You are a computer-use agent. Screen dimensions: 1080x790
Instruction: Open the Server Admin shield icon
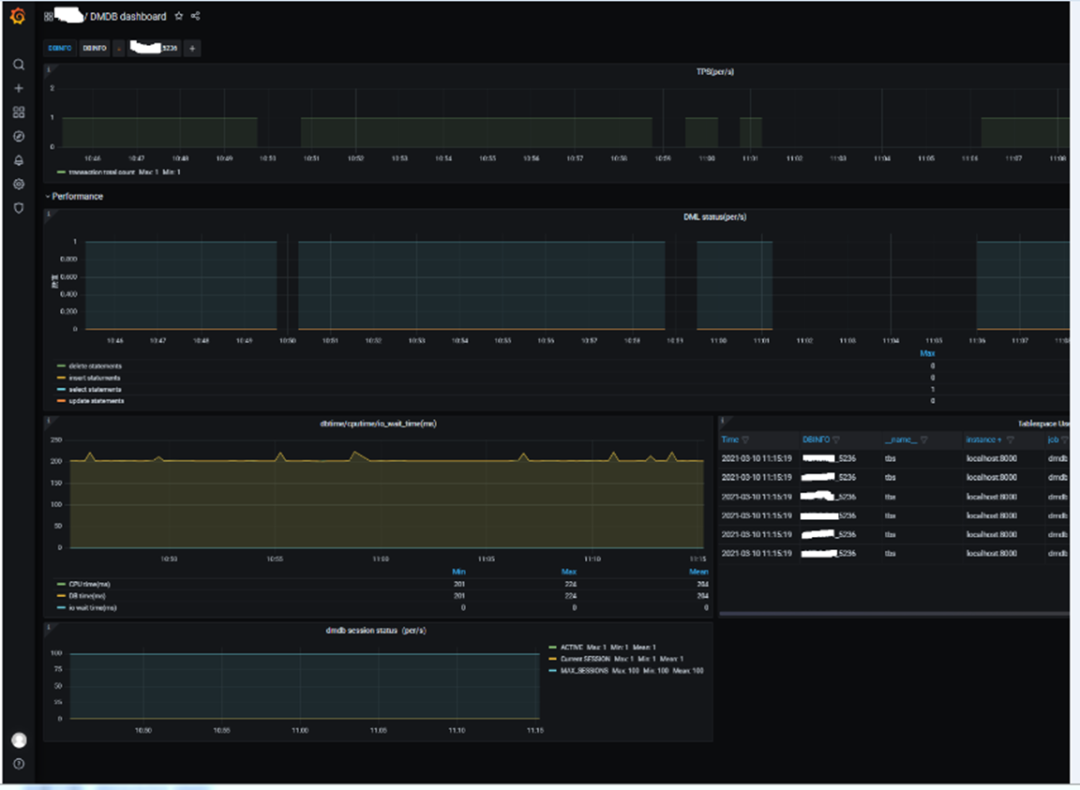[x=18, y=208]
